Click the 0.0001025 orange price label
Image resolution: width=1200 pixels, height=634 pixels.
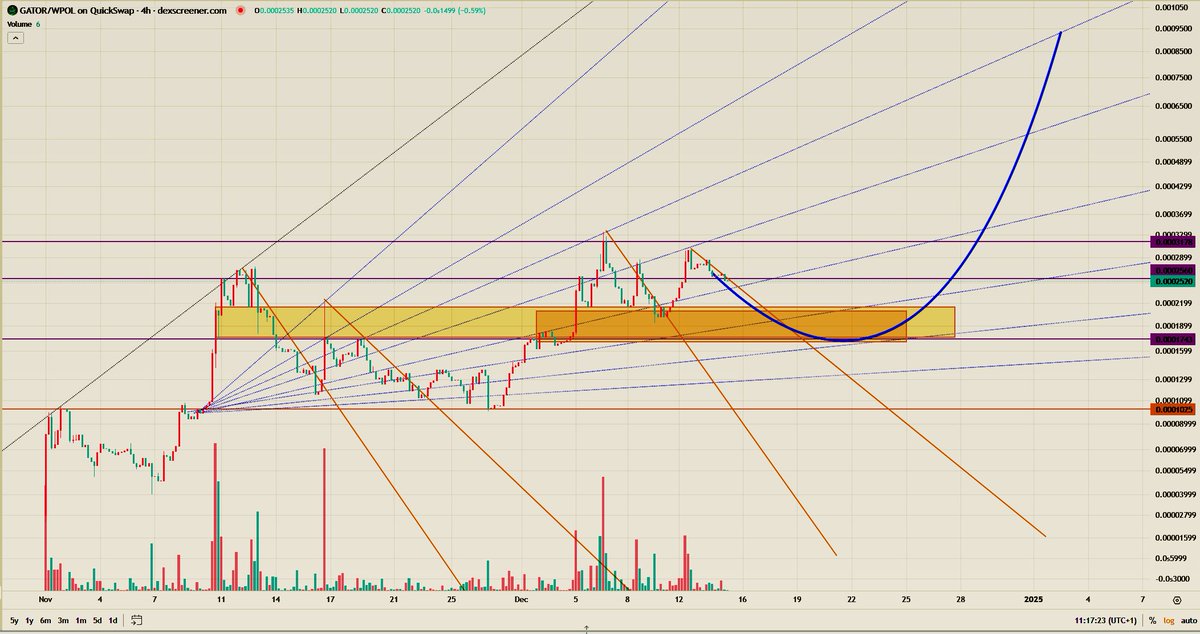pyautogui.click(x=1173, y=409)
